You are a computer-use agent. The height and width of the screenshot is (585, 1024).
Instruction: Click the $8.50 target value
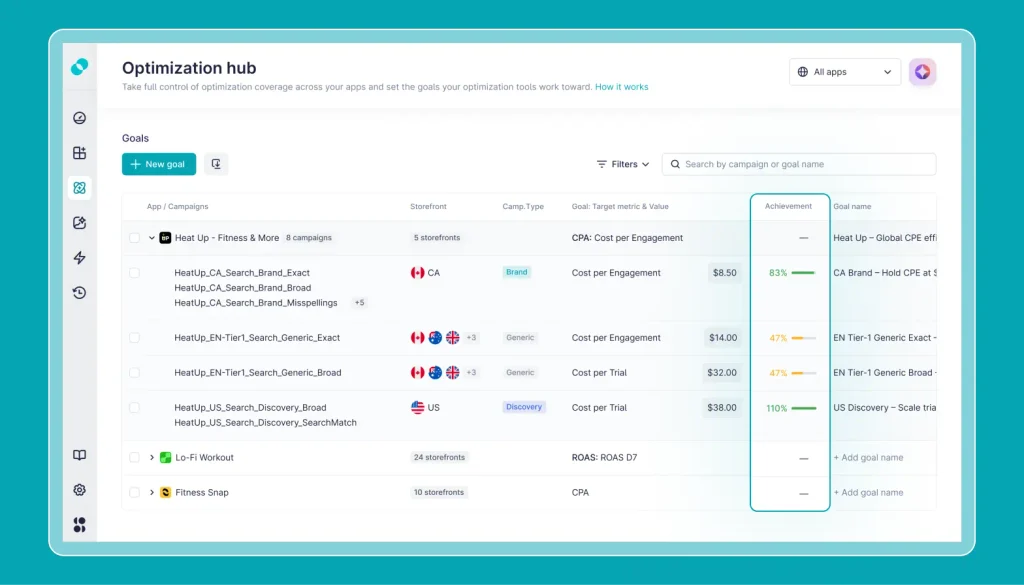coord(724,273)
